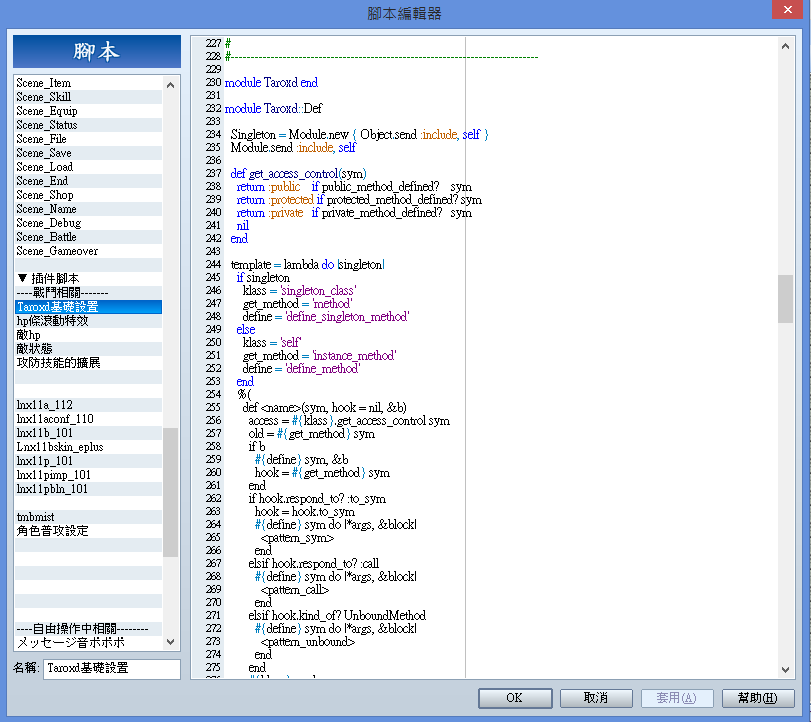
Task: Select 敵hp script entry
Action: [x=88, y=335]
